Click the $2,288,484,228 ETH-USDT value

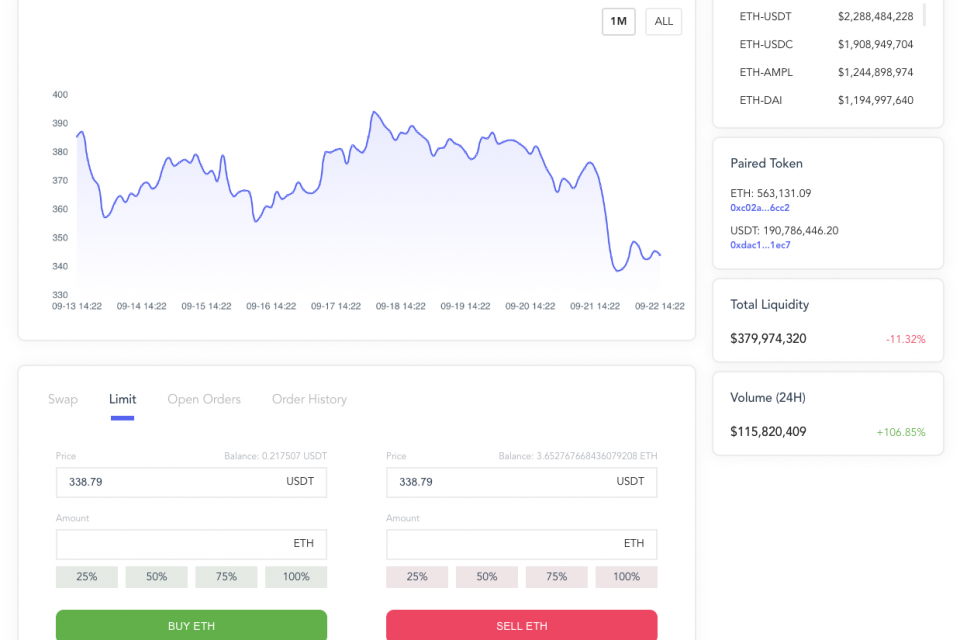click(x=876, y=17)
